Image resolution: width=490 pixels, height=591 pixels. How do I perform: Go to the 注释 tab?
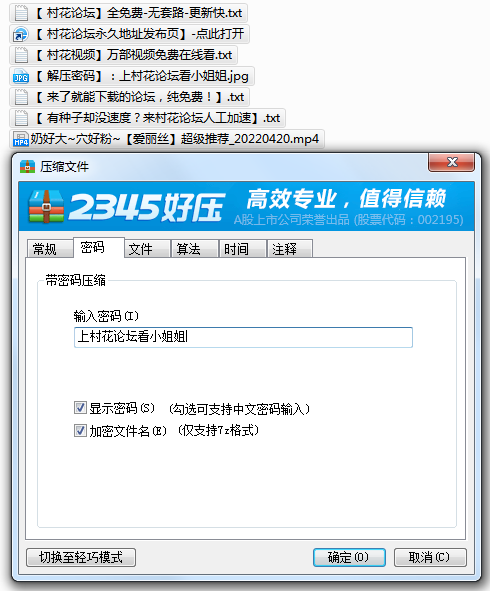290,249
